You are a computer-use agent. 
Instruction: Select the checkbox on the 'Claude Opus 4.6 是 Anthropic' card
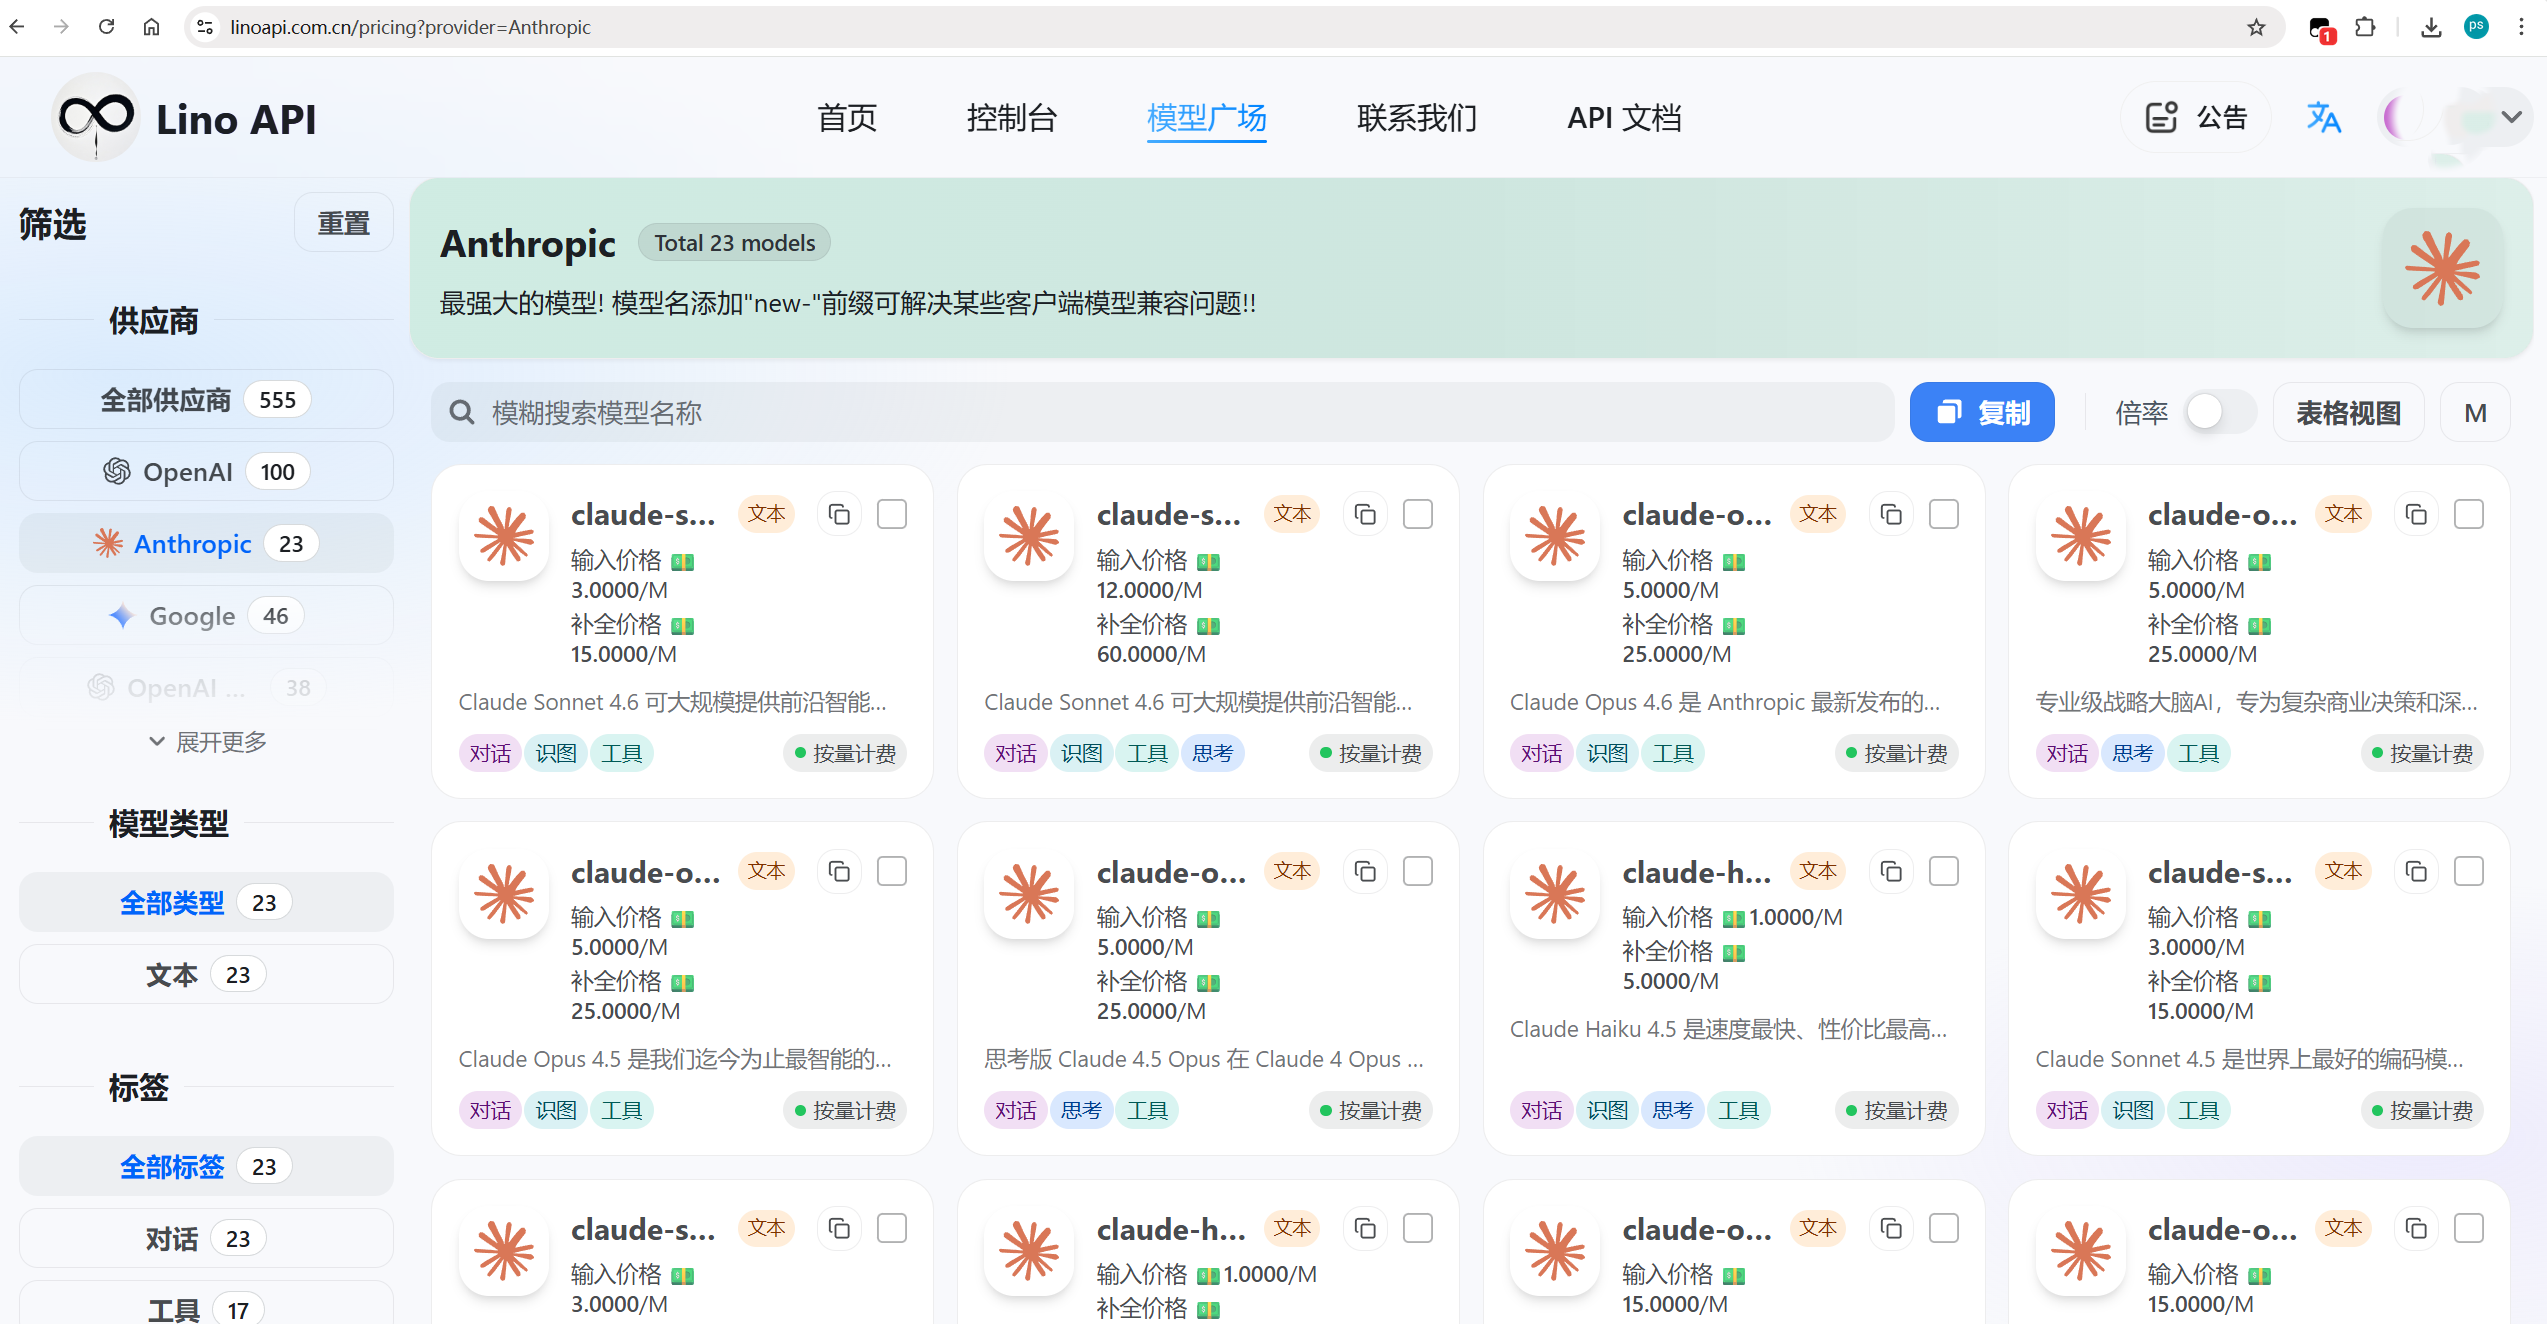coord(1944,514)
